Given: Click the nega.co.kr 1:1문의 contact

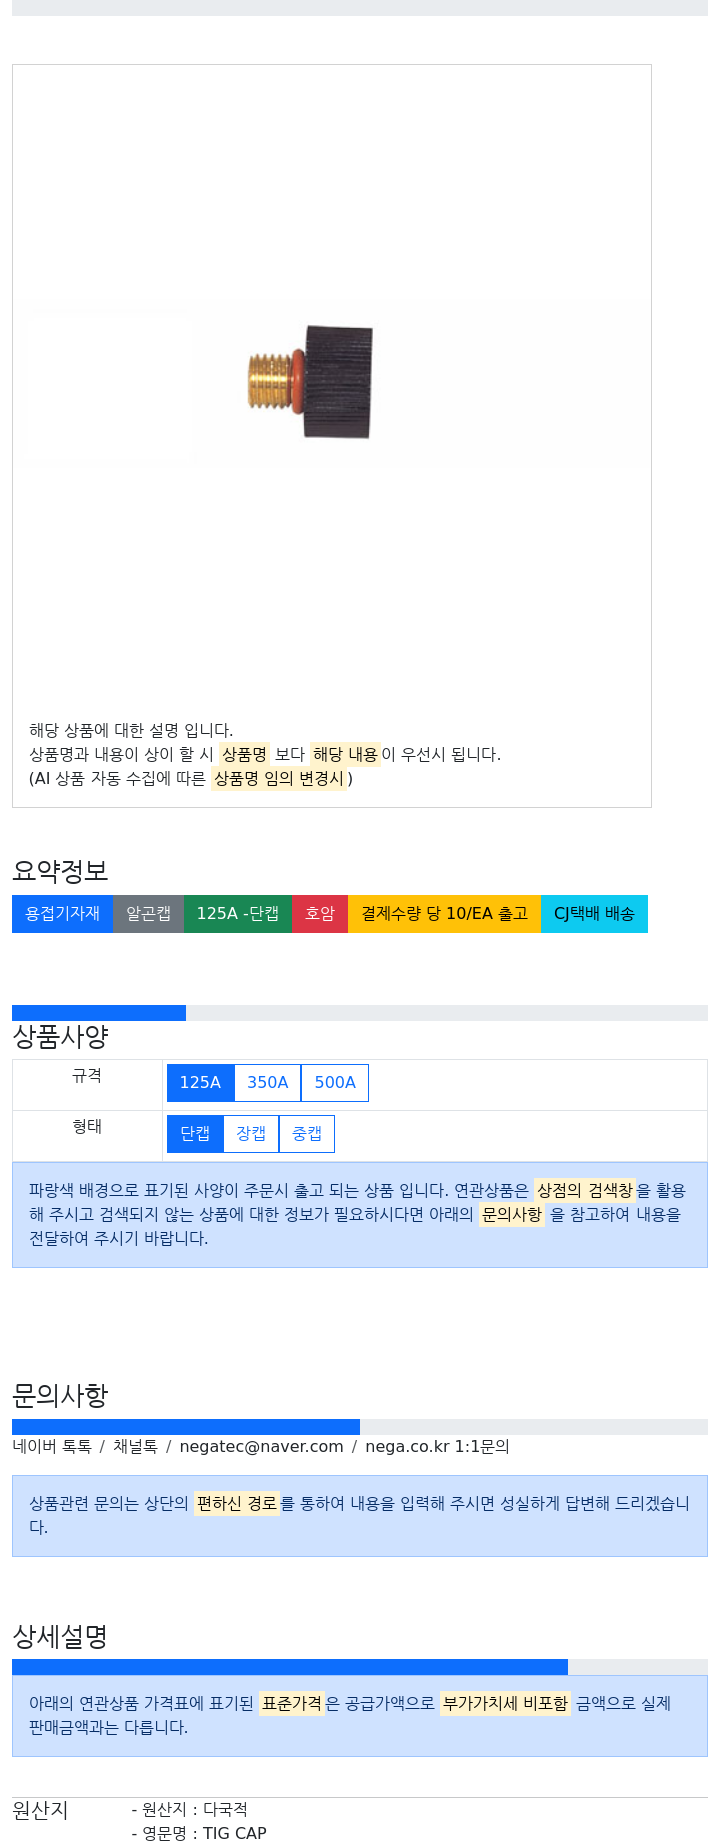Looking at the screenshot, I should [437, 1447].
